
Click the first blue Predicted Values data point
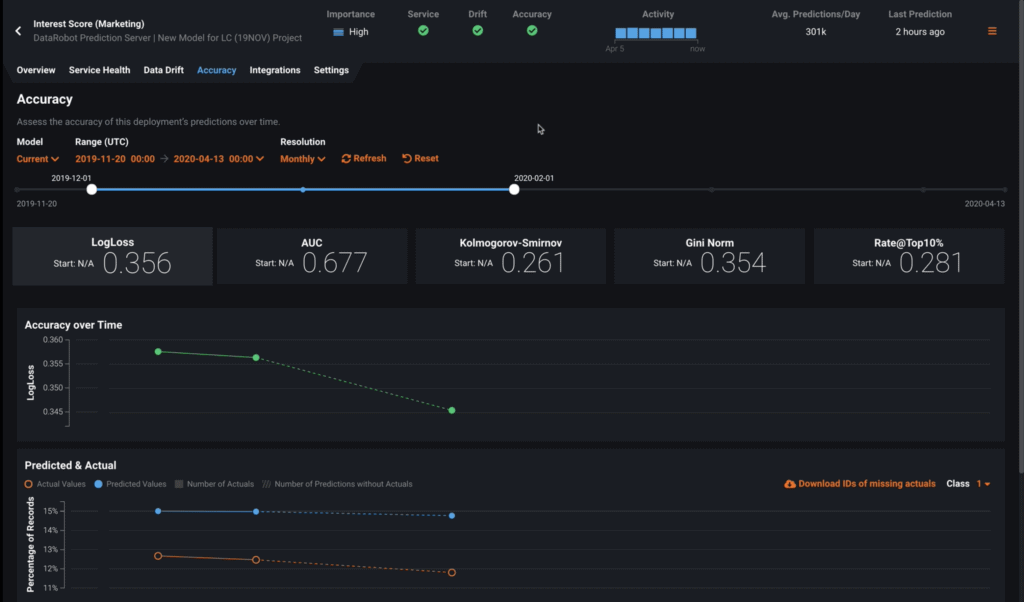click(x=158, y=511)
